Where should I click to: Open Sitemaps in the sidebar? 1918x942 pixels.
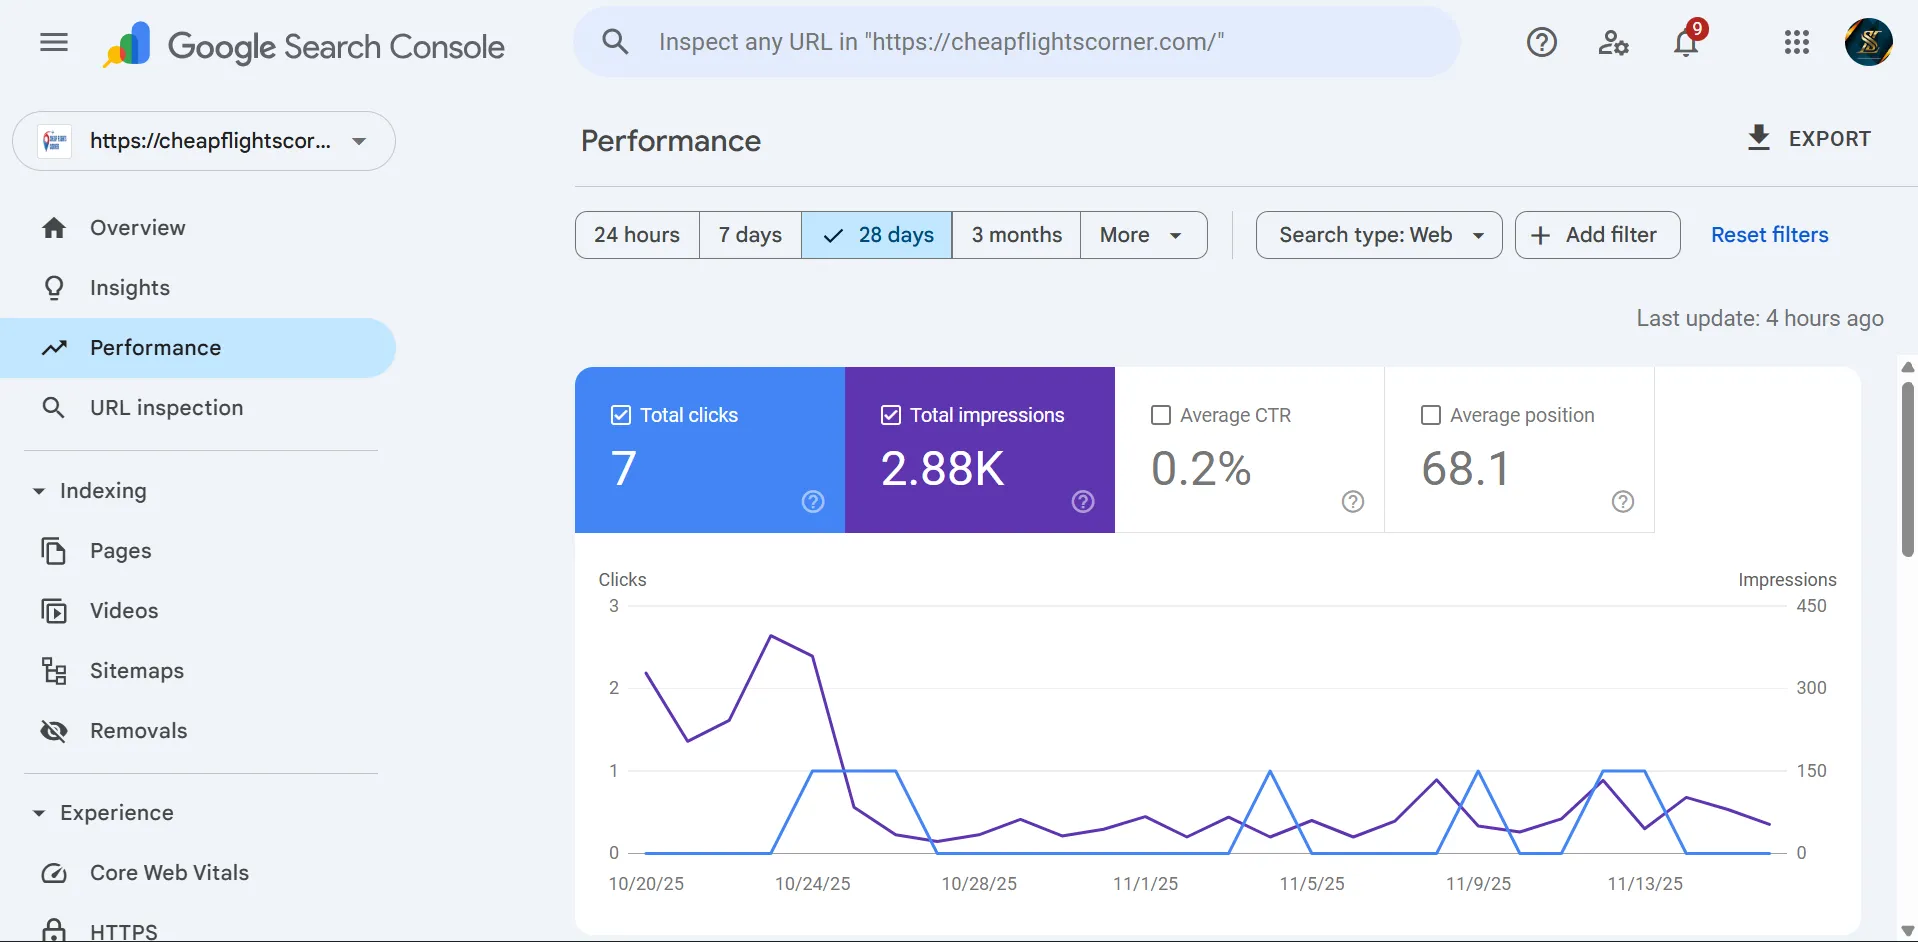[137, 671]
